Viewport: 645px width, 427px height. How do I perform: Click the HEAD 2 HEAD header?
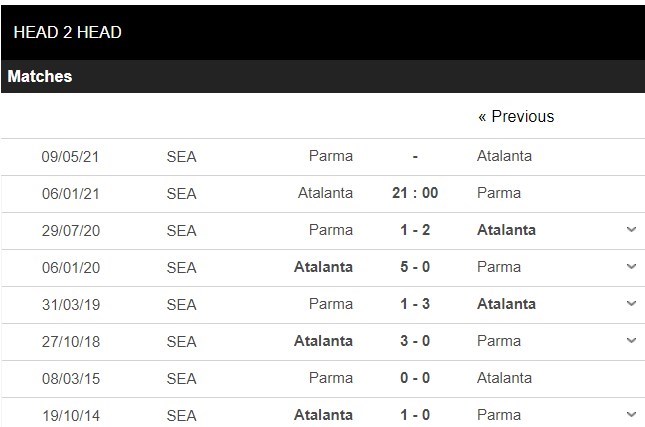point(67,32)
